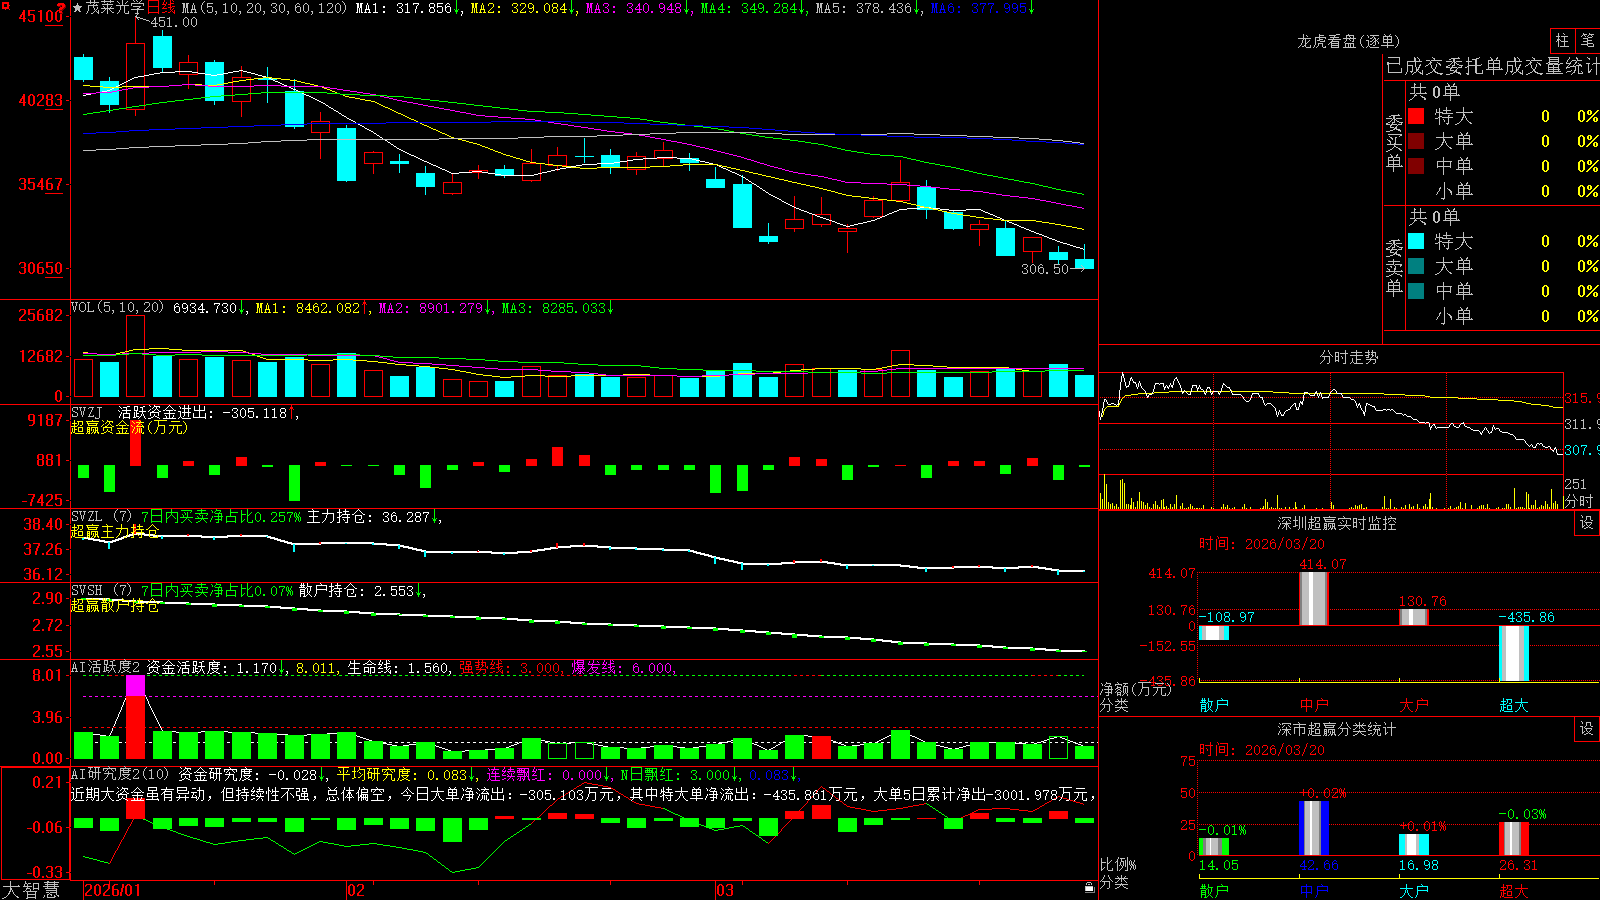The width and height of the screenshot is (1600, 900).
Task: Click the 306.50 low price annotation
Action: pos(1045,270)
